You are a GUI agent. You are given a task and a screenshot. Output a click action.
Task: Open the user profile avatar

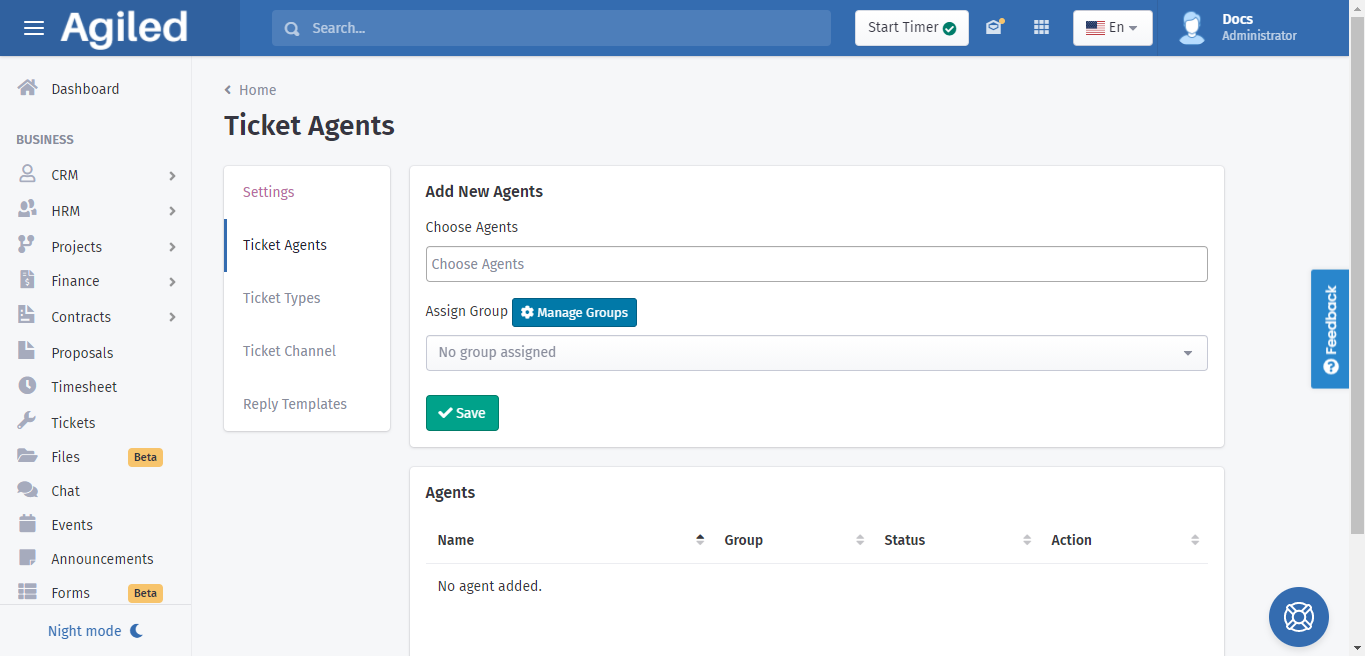pyautogui.click(x=1191, y=28)
